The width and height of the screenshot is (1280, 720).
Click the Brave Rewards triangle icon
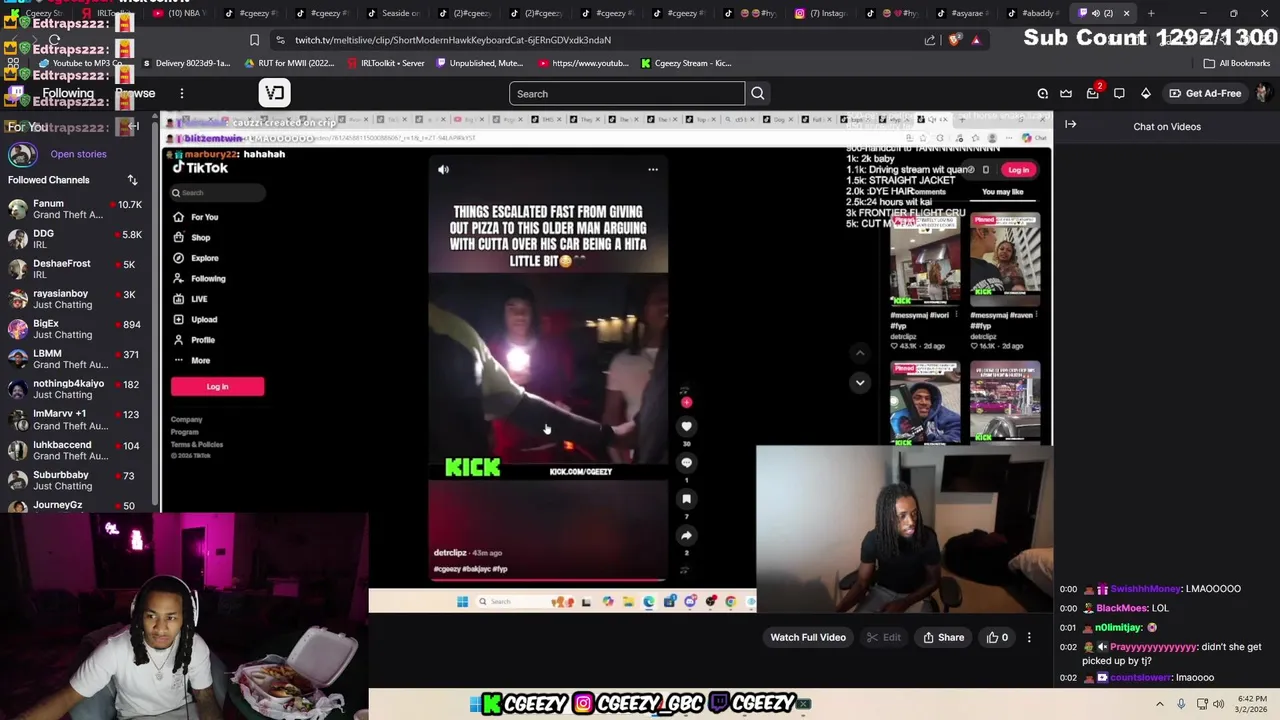(x=976, y=40)
